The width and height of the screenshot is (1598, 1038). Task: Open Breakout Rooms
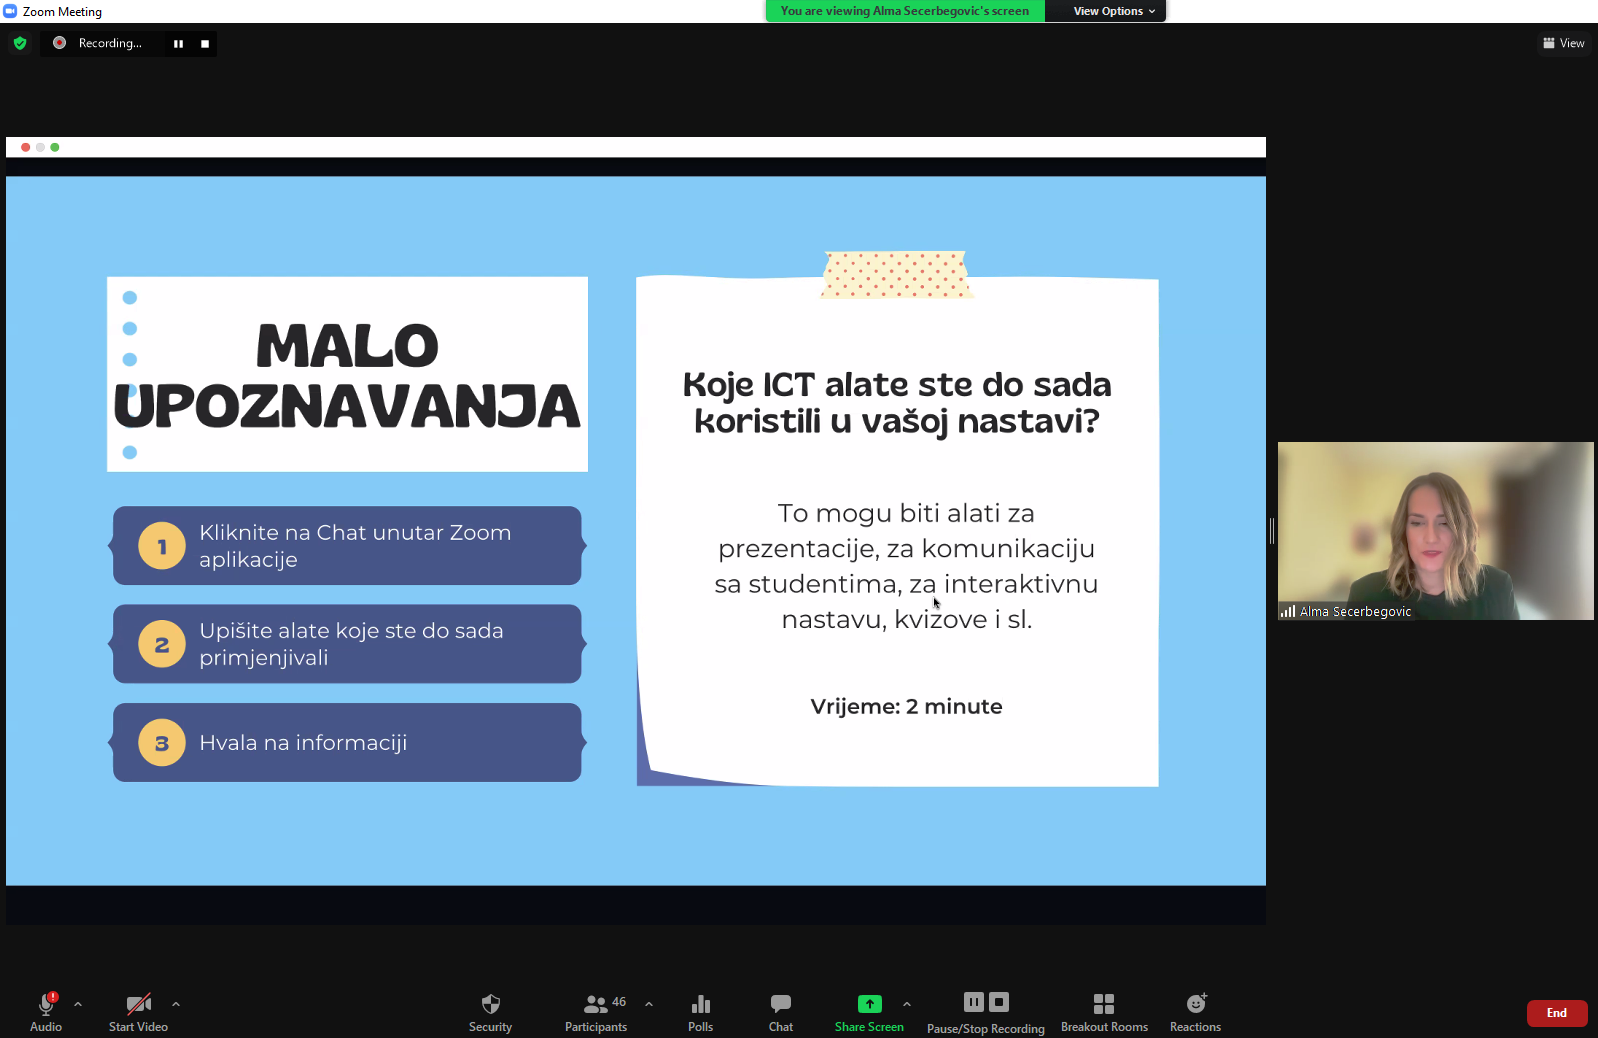1104,1004
